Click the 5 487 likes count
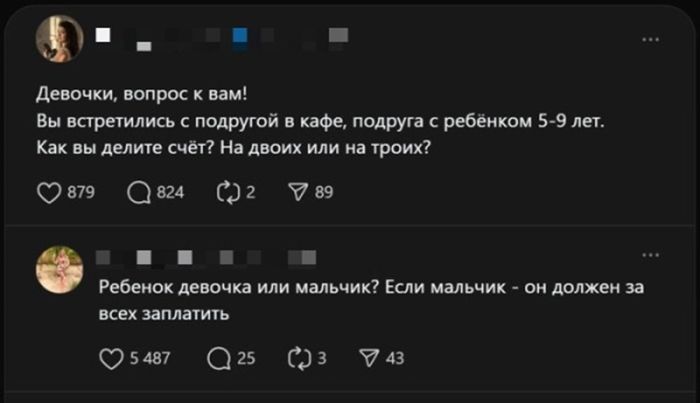 149,359
